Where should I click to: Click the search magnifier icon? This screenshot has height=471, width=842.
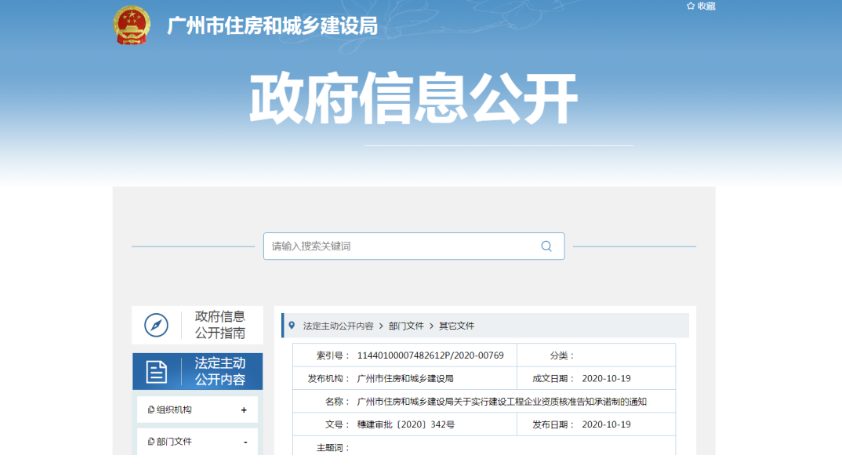point(546,246)
